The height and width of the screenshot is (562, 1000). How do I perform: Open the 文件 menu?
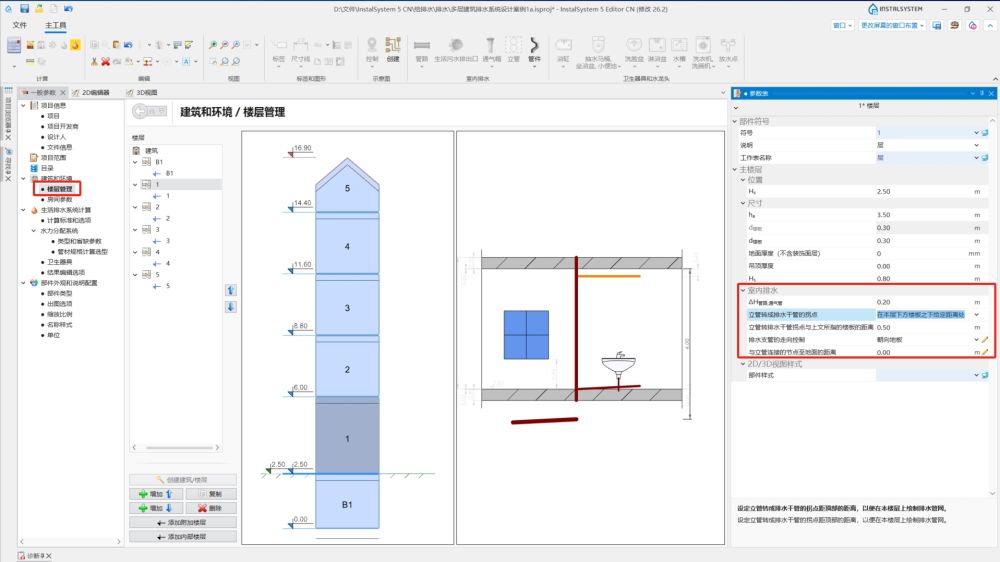(x=20, y=25)
